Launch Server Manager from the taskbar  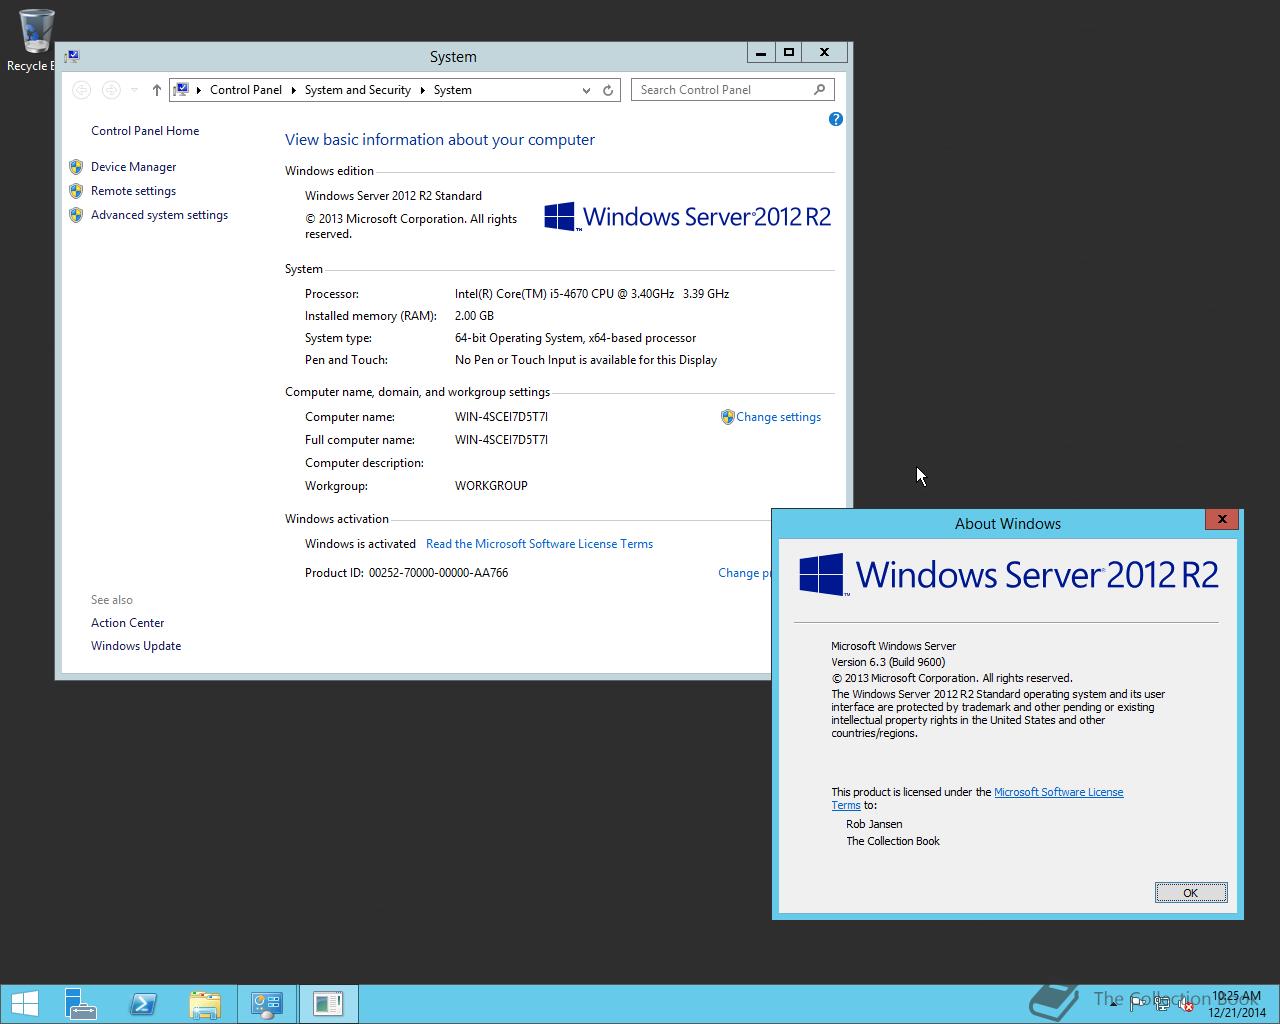(x=80, y=1003)
